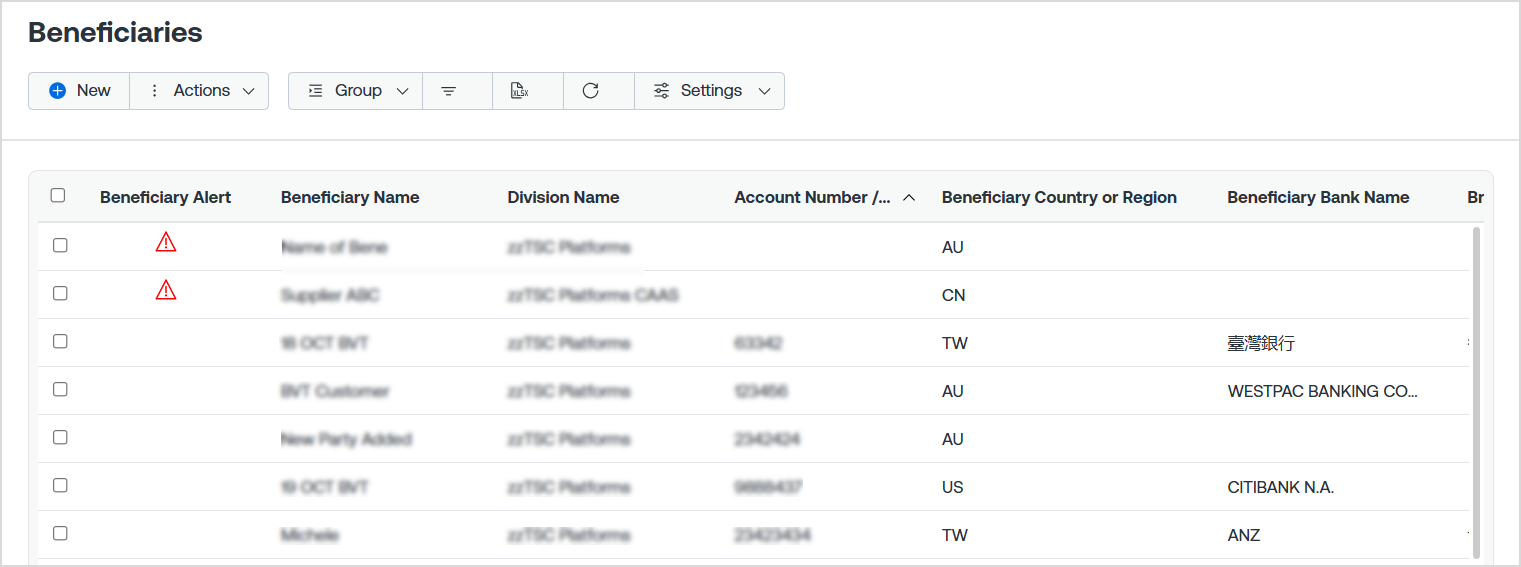The image size is (1521, 567).
Task: Sort by Beneficiary Bank Name header
Action: [x=1318, y=197]
